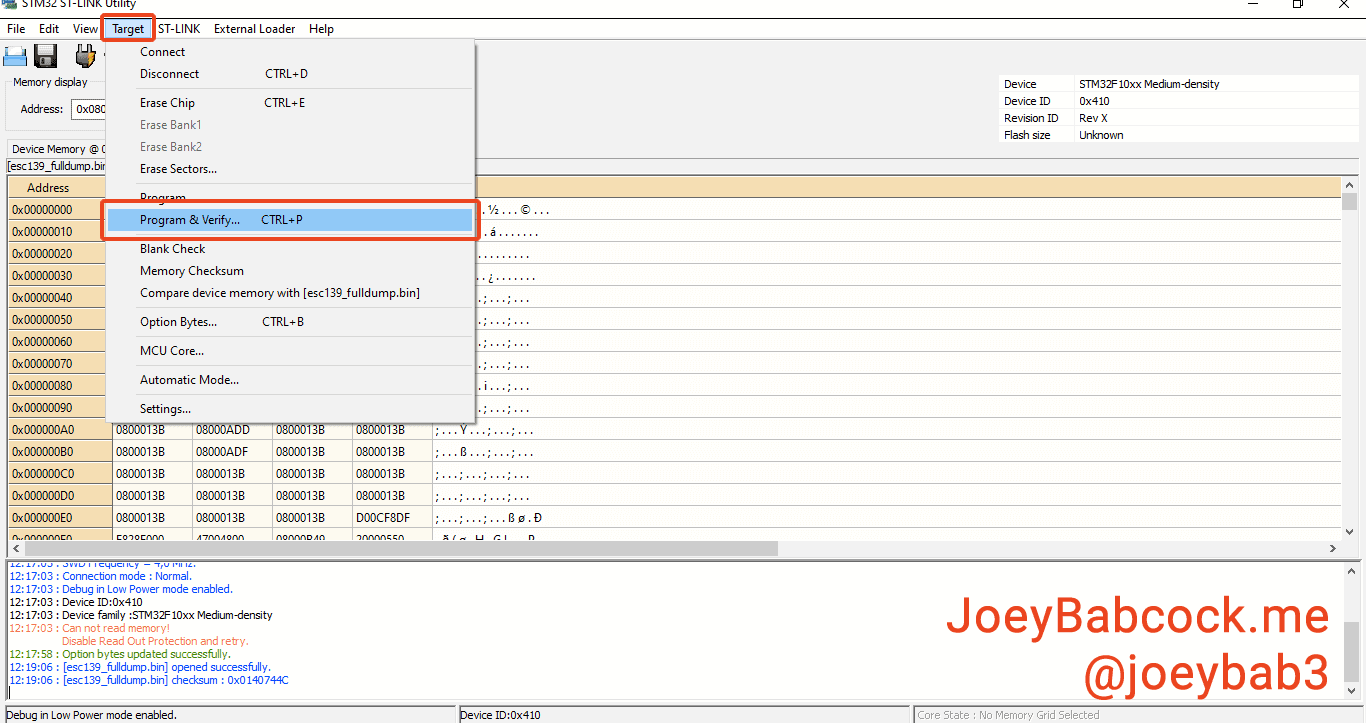Select Memory Checksum menu item
Image resolution: width=1366 pixels, height=723 pixels.
[x=191, y=271]
